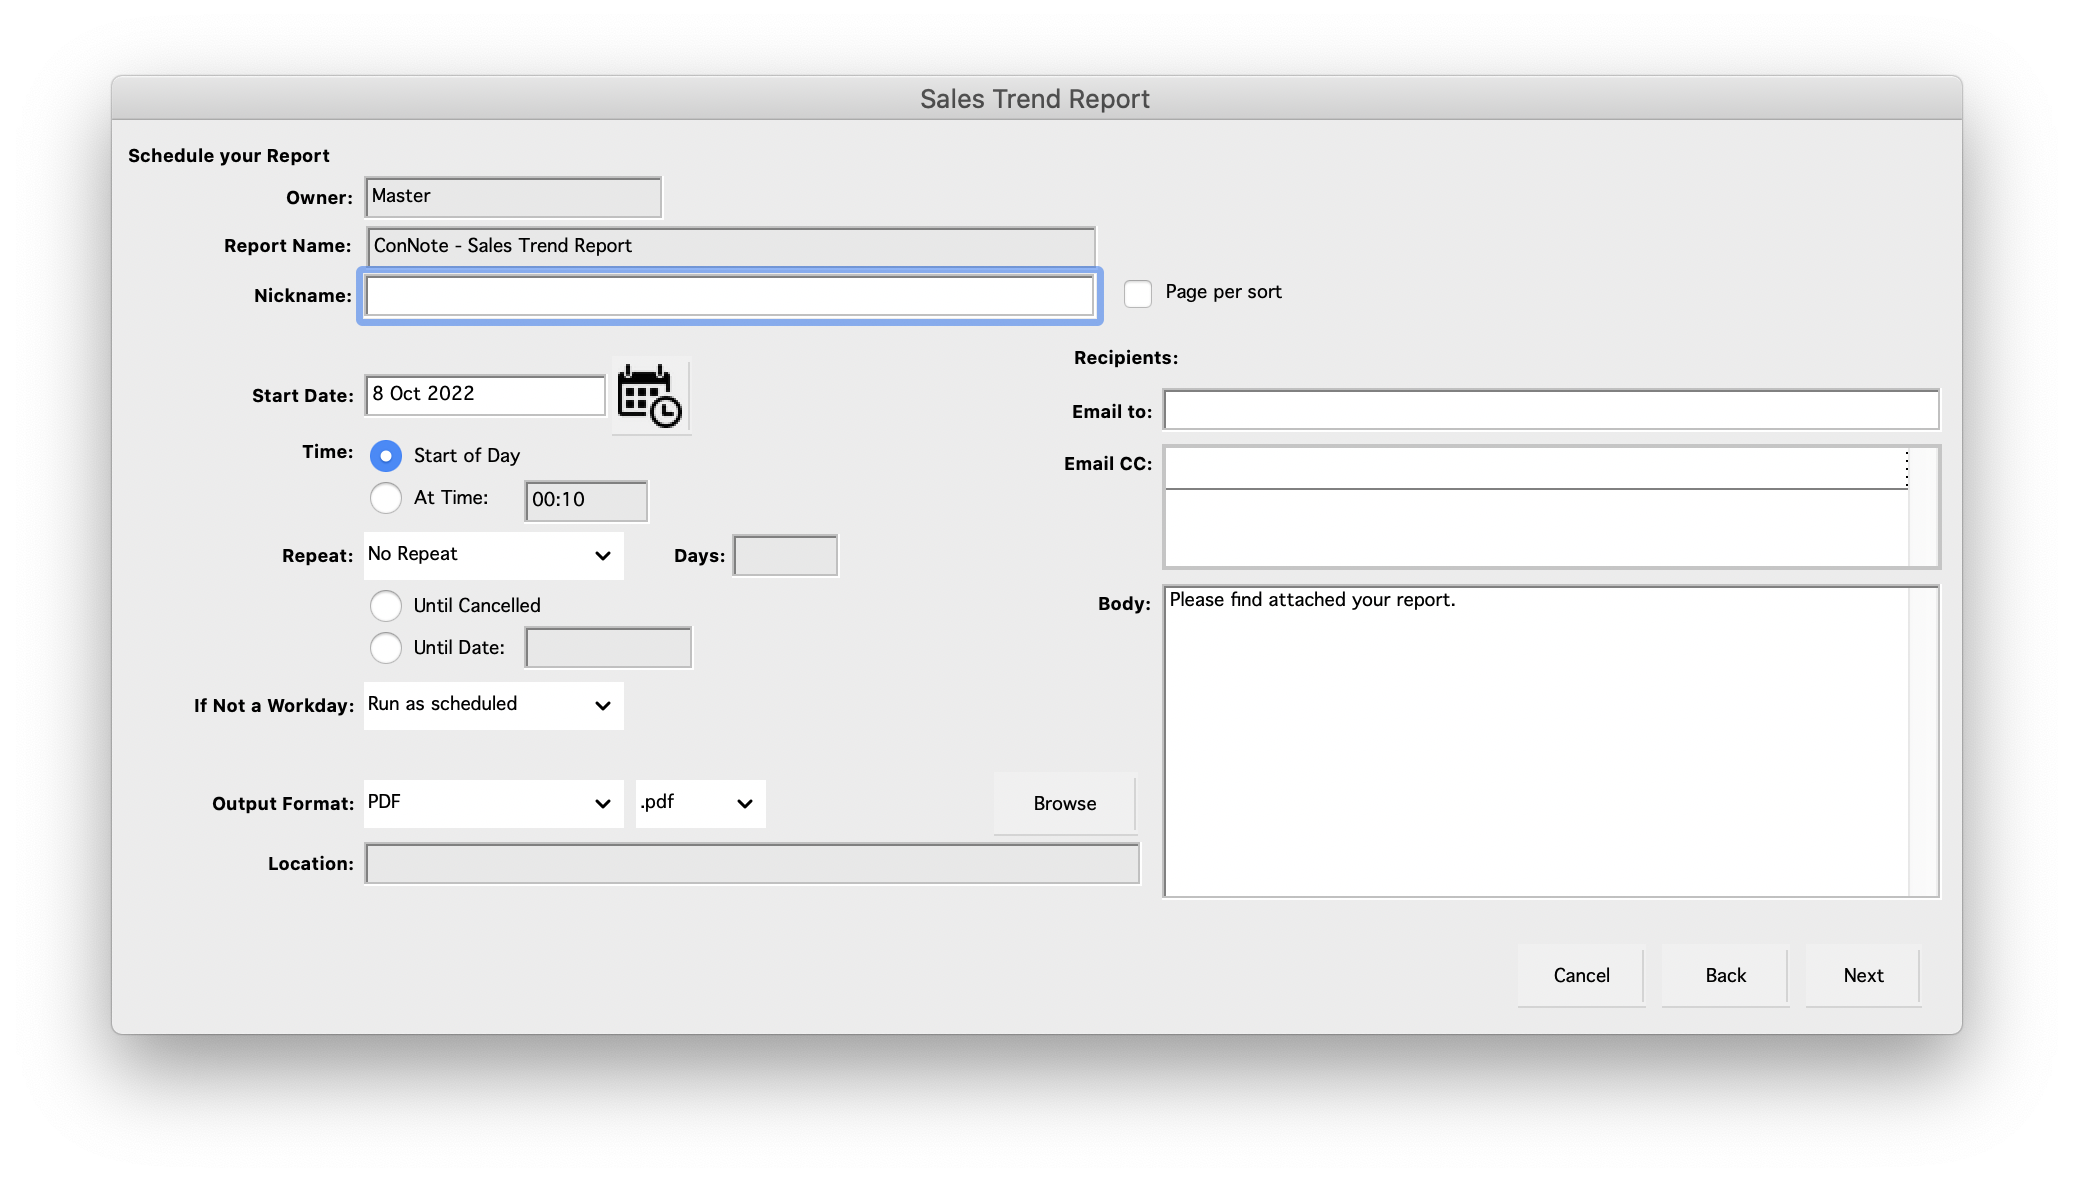This screenshot has width=2074, height=1182.
Task: Click the Location path field
Action: pyautogui.click(x=752, y=864)
